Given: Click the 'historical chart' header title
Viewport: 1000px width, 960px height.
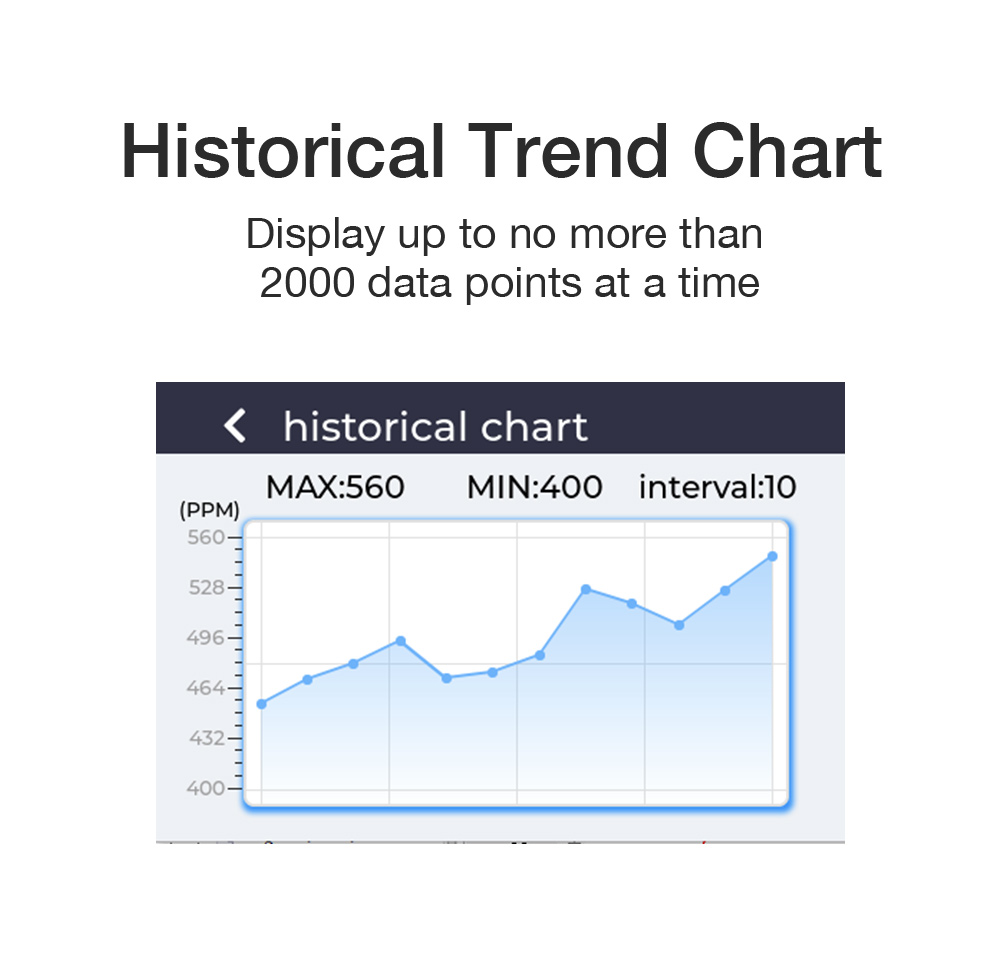Looking at the screenshot, I should point(435,427).
